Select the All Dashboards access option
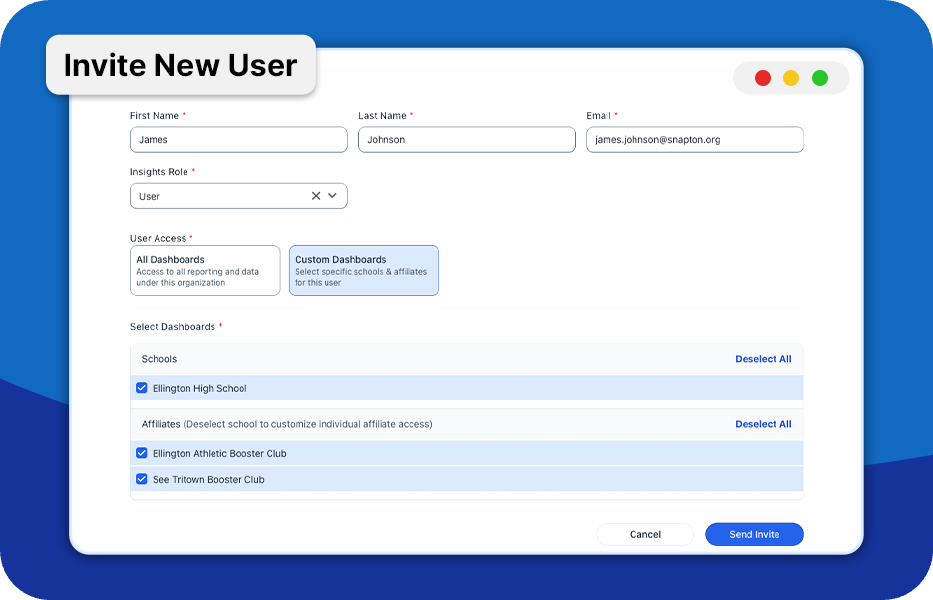This screenshot has width=933, height=600. click(205, 271)
